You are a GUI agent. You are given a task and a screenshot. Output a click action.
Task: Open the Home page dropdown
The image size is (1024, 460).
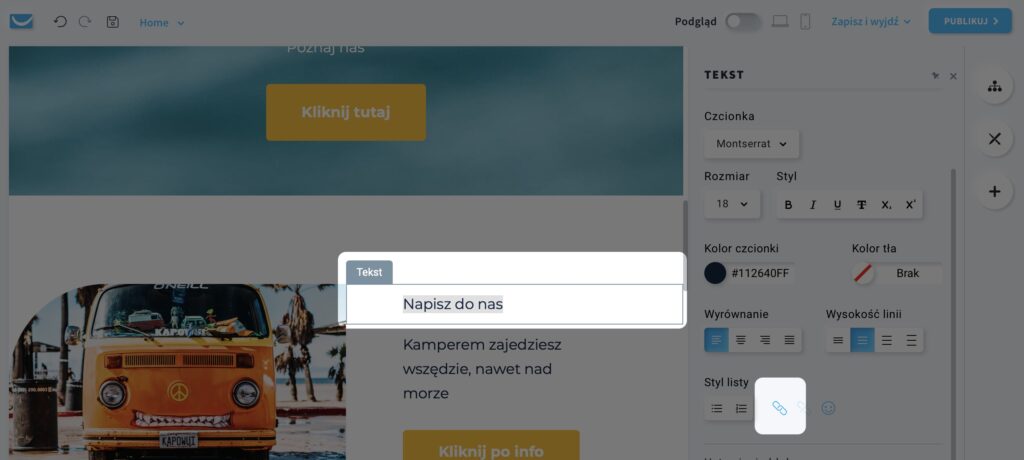click(162, 22)
